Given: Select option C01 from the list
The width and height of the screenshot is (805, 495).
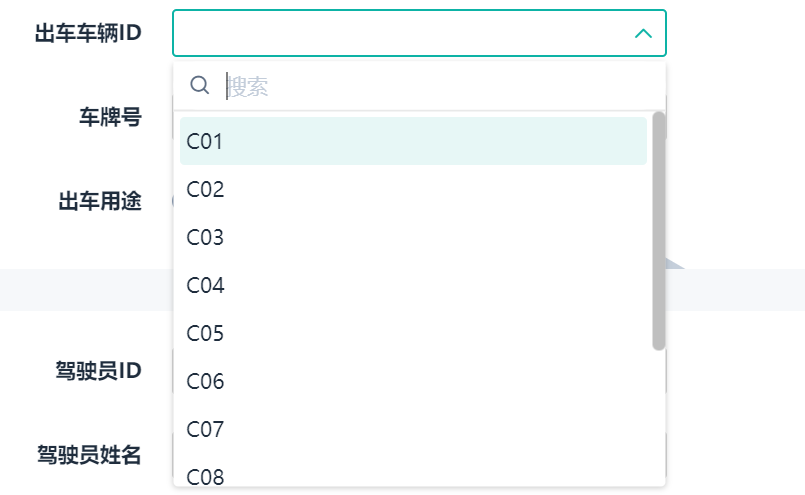Looking at the screenshot, I should pos(413,141).
